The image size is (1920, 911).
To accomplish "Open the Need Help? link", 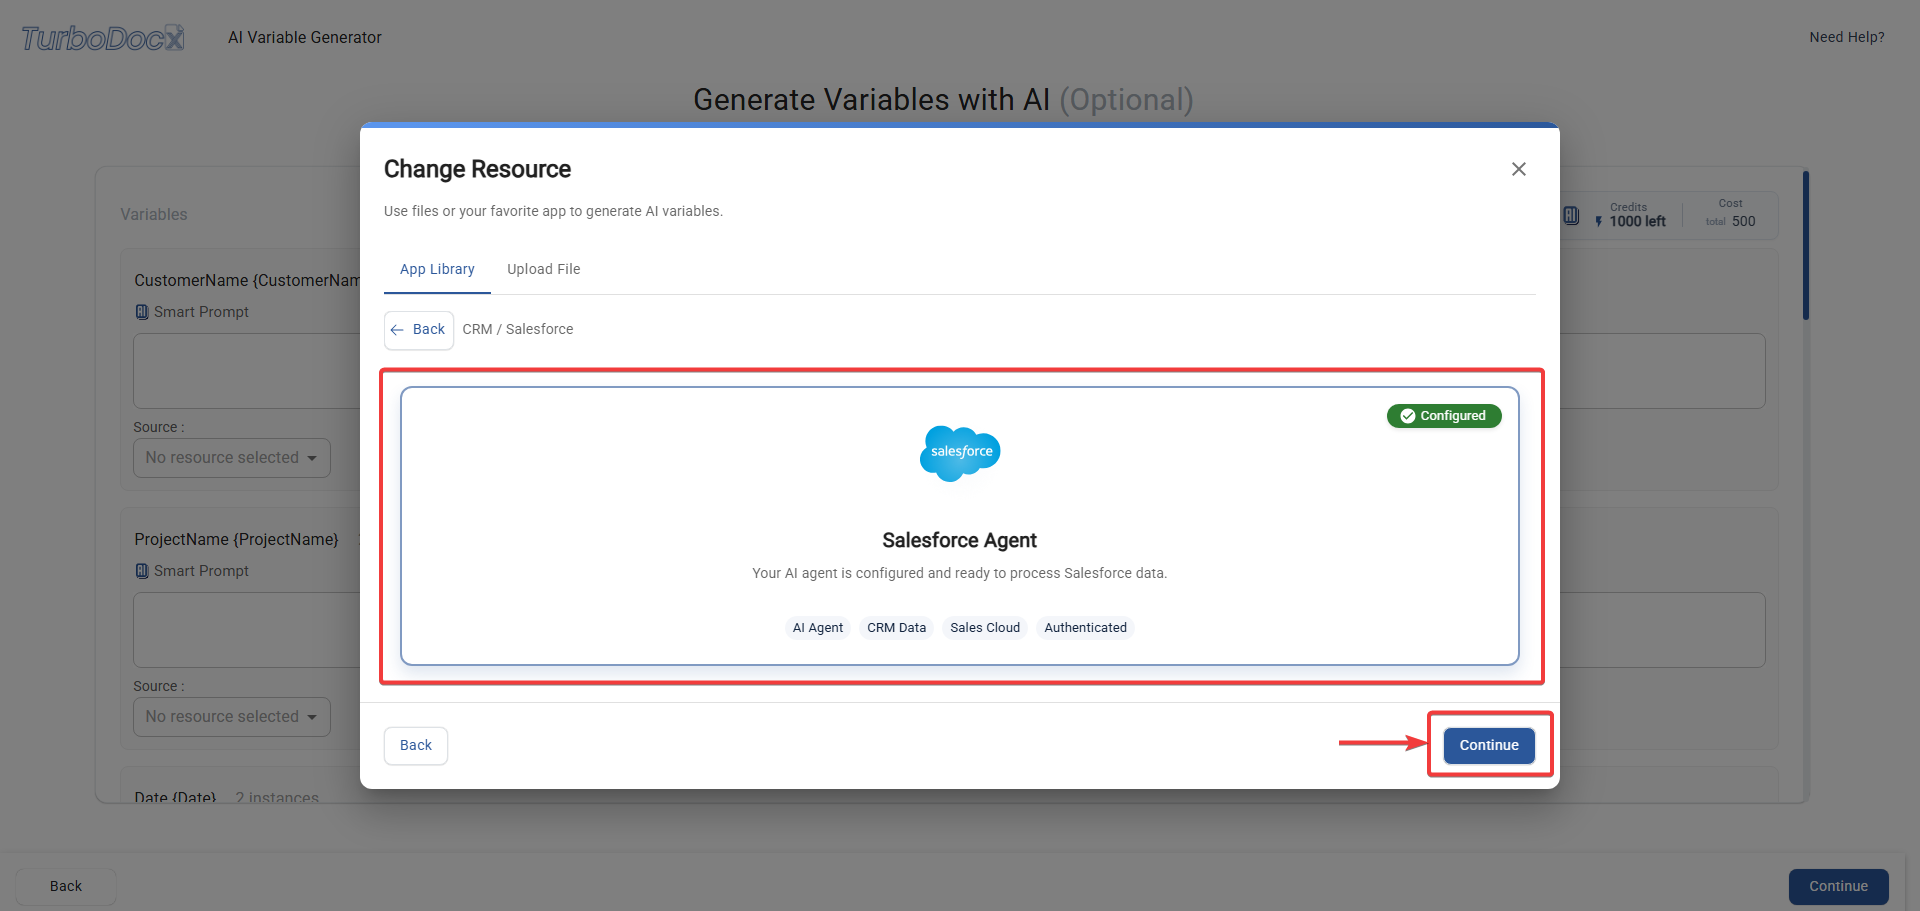I will tap(1846, 38).
